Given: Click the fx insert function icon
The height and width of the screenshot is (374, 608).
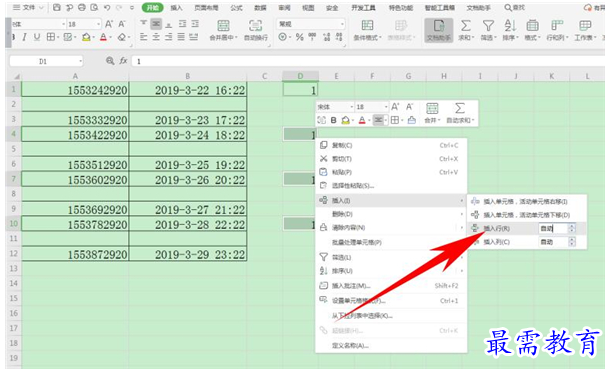Looking at the screenshot, I should tap(124, 61).
